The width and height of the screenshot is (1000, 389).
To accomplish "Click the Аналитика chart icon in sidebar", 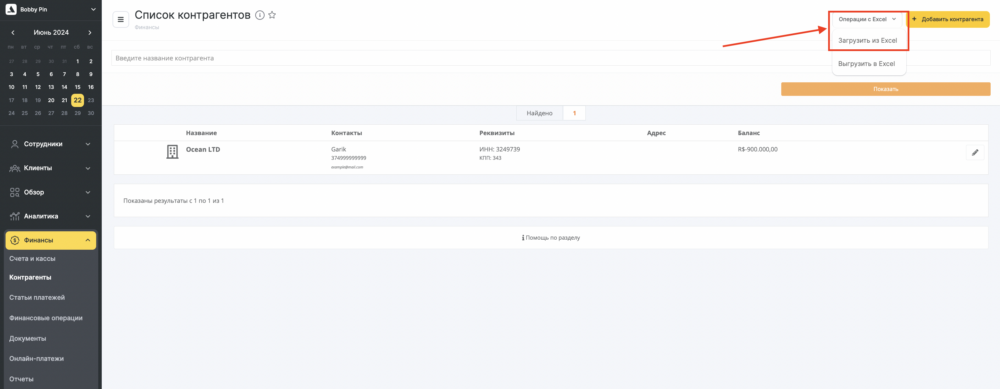I will [x=15, y=216].
